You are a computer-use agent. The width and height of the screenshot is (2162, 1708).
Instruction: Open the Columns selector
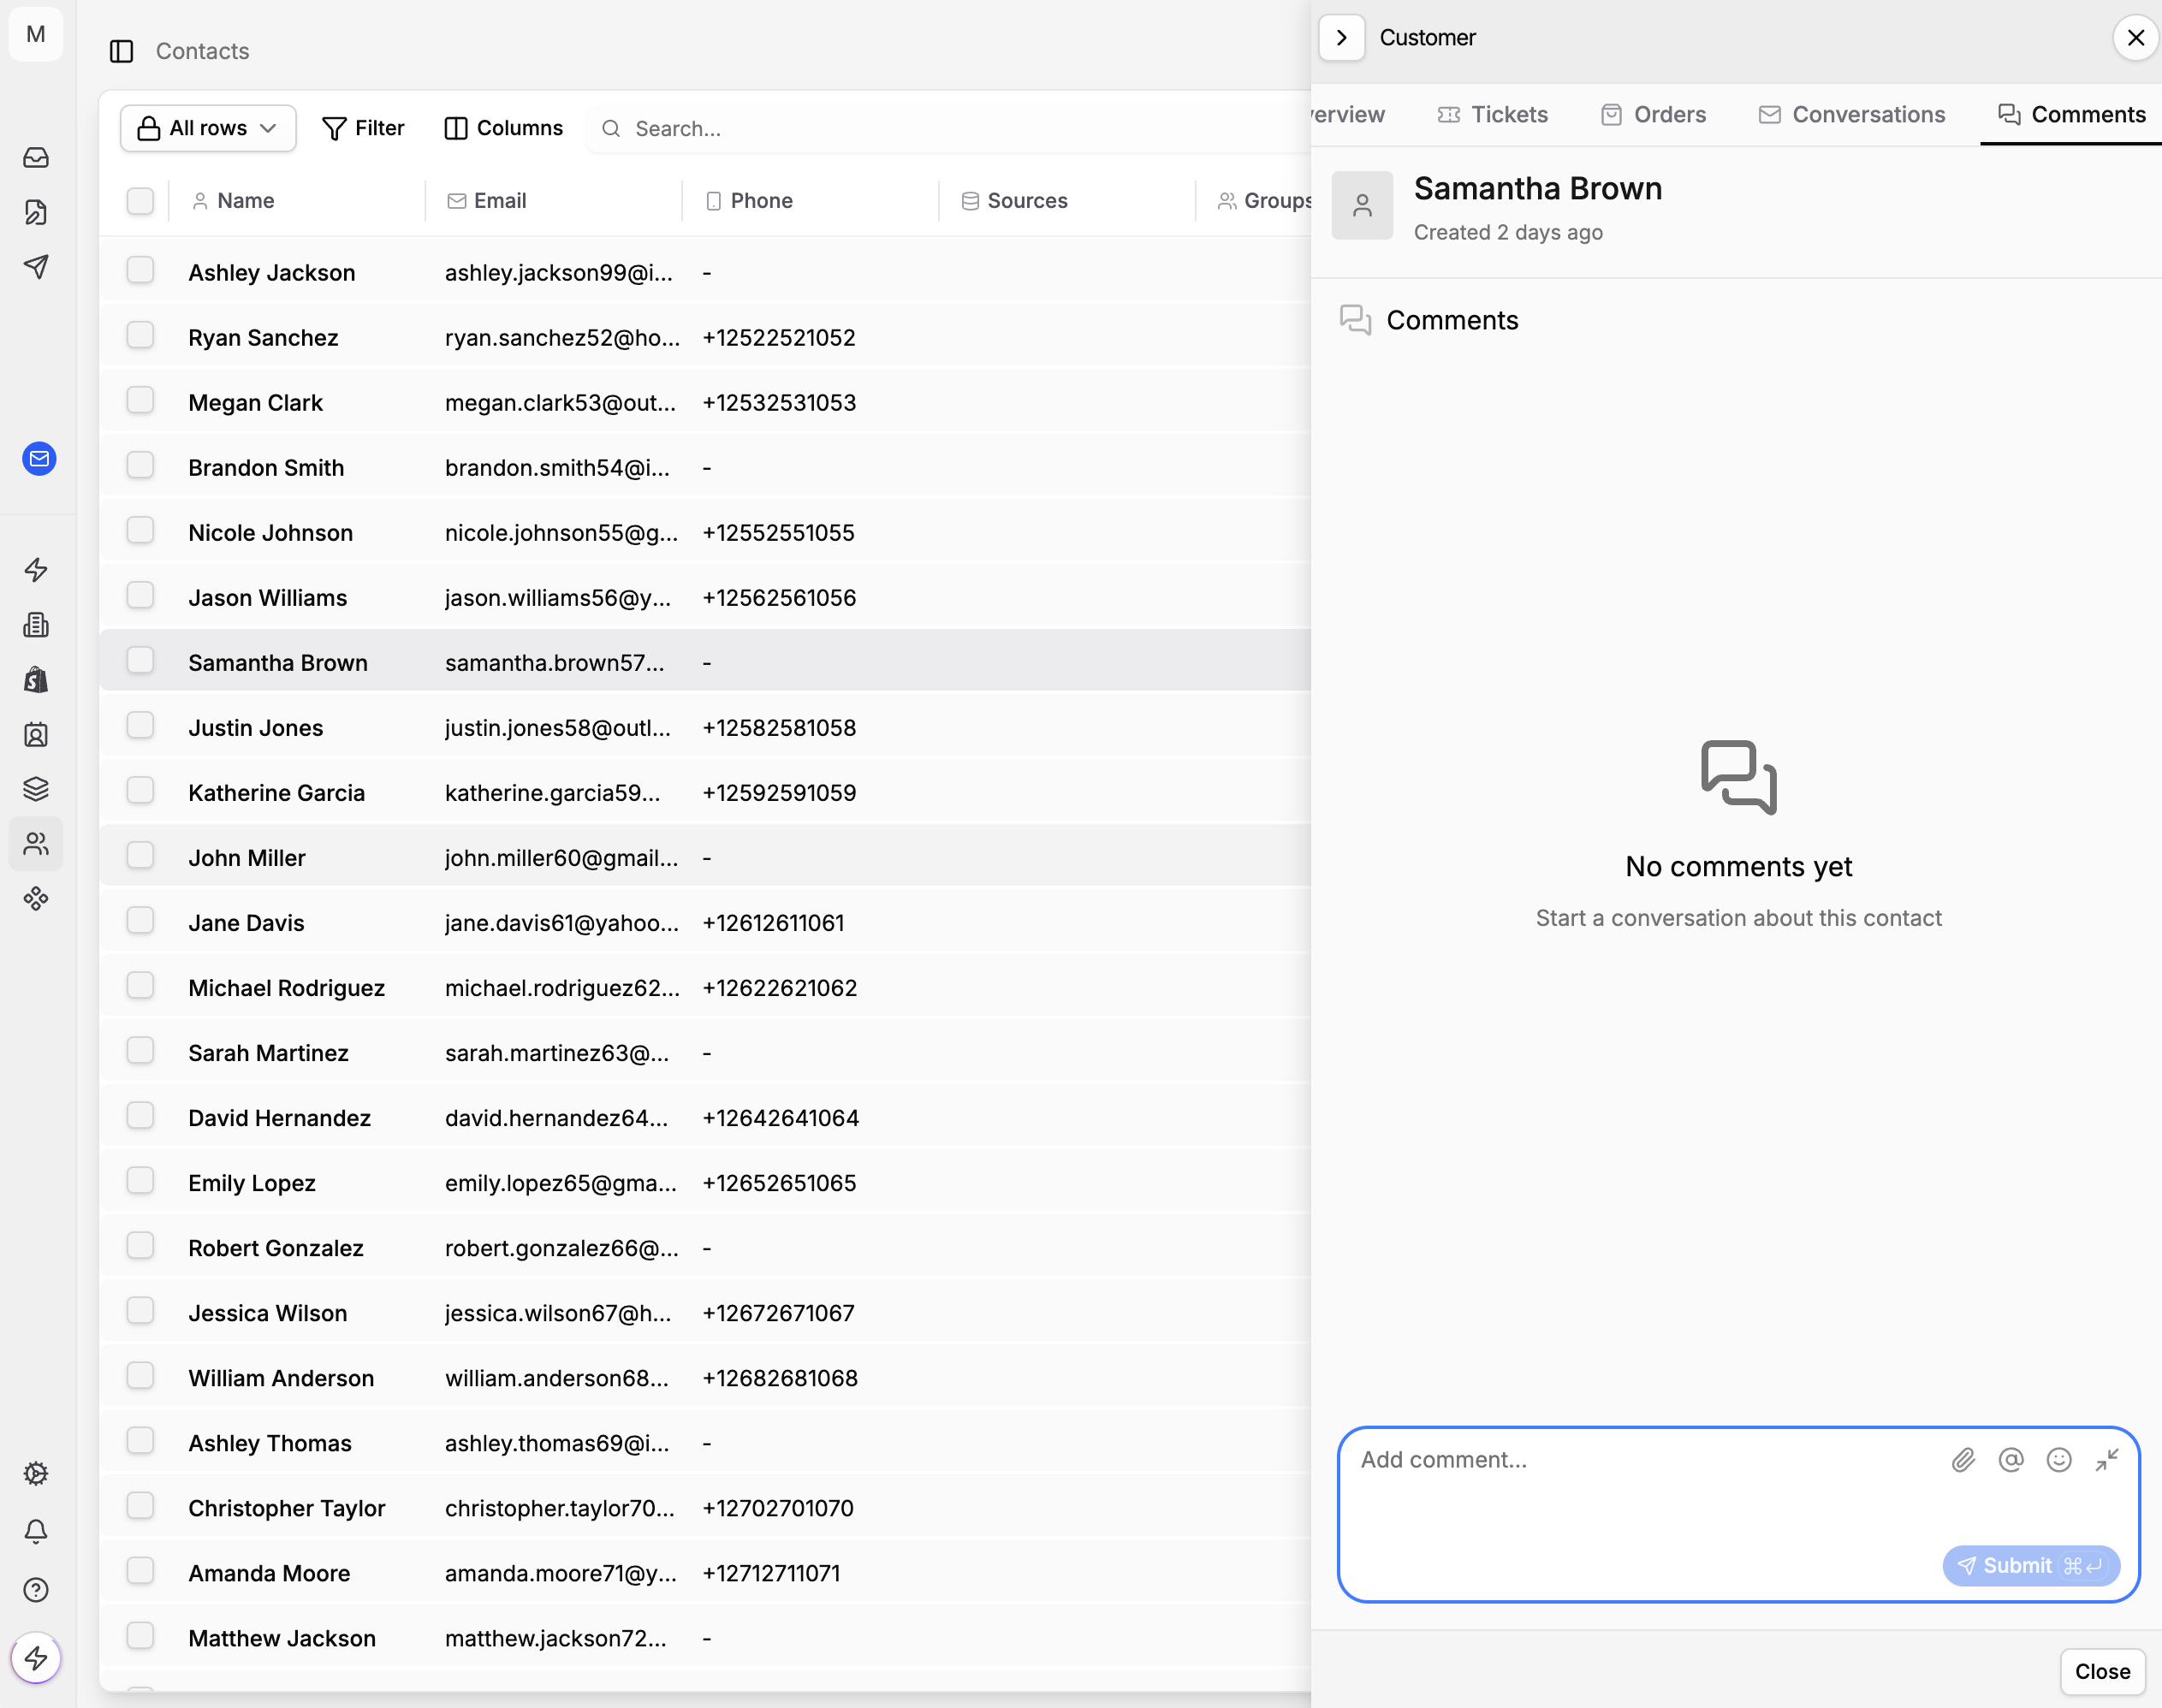point(503,128)
